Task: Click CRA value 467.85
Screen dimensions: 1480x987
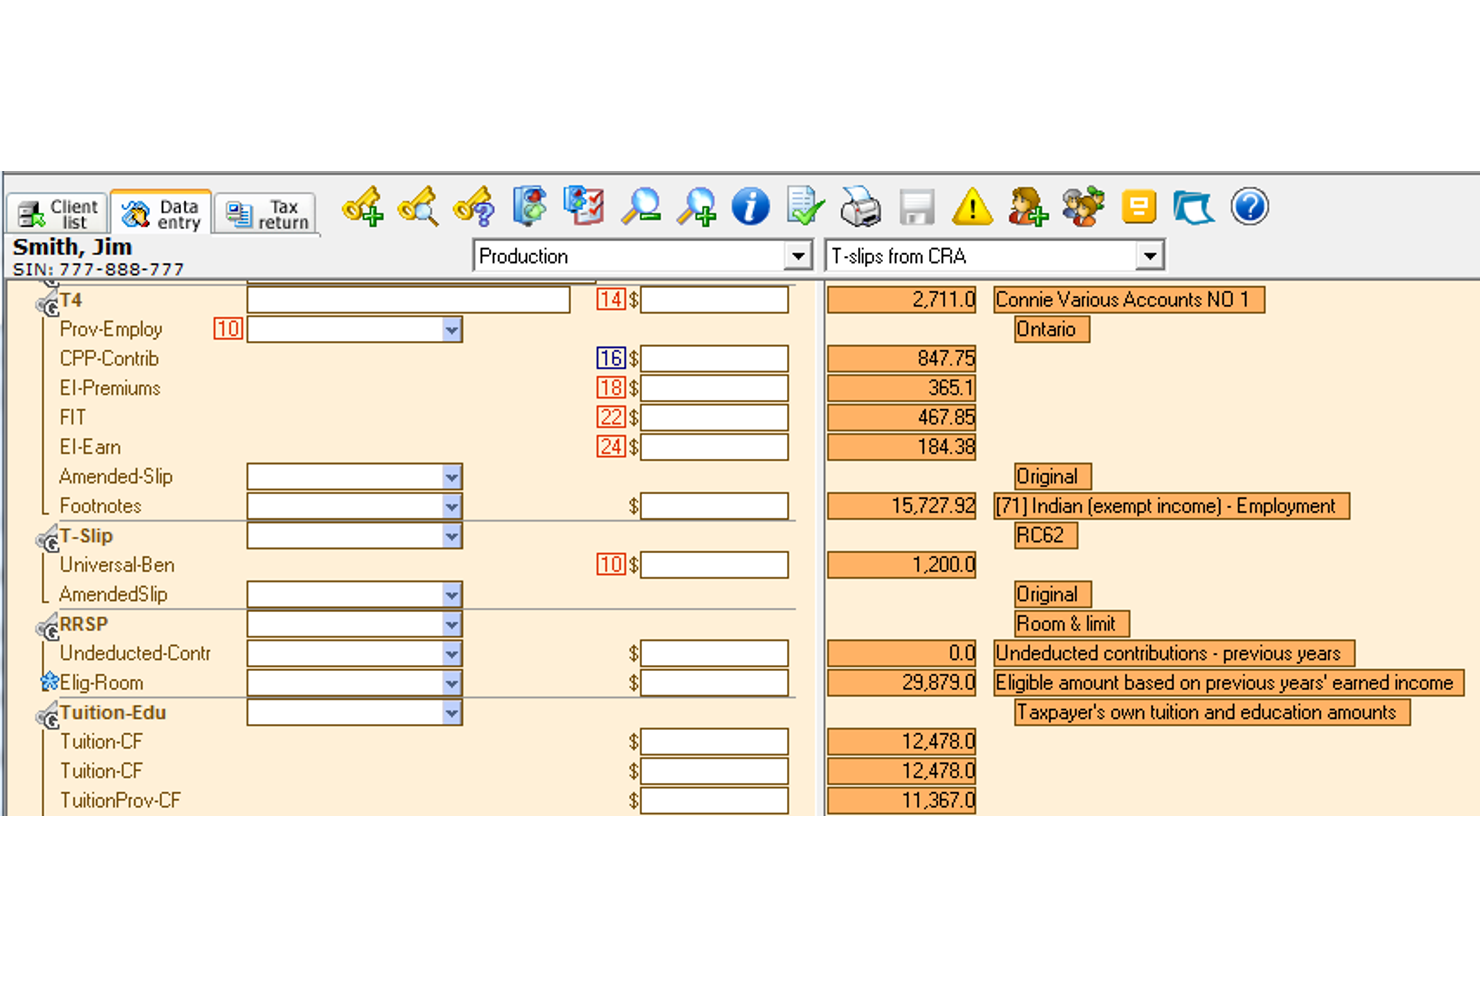Action: (902, 418)
